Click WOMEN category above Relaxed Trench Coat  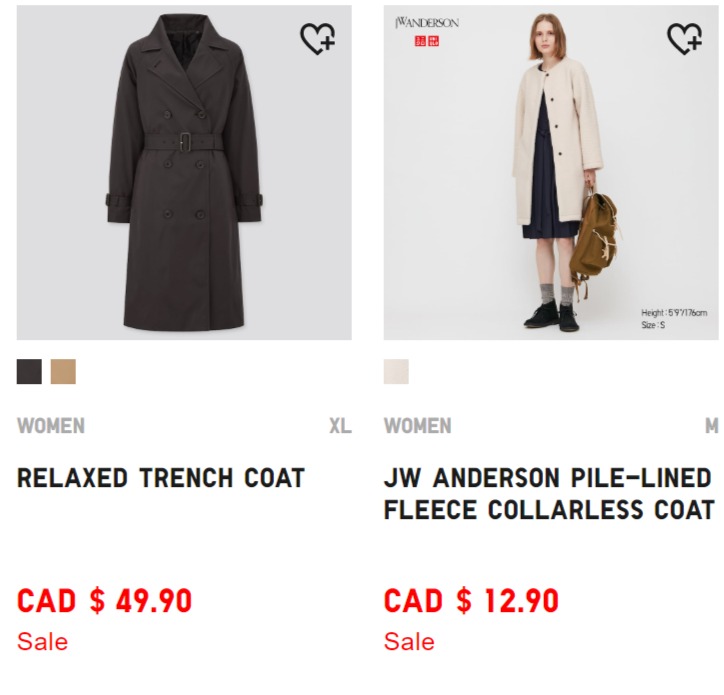click(51, 426)
